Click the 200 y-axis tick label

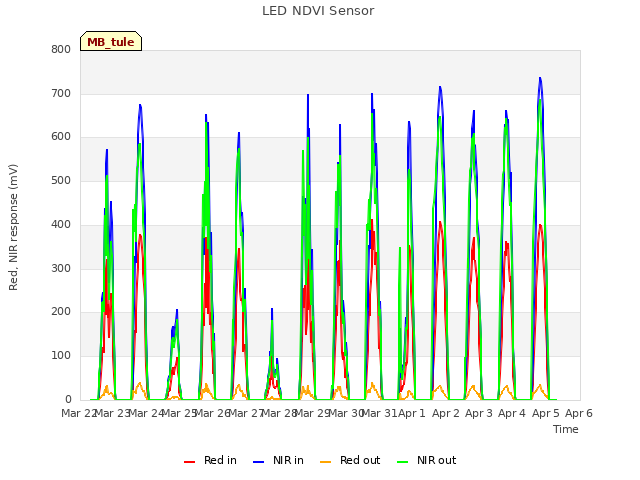(x=61, y=312)
